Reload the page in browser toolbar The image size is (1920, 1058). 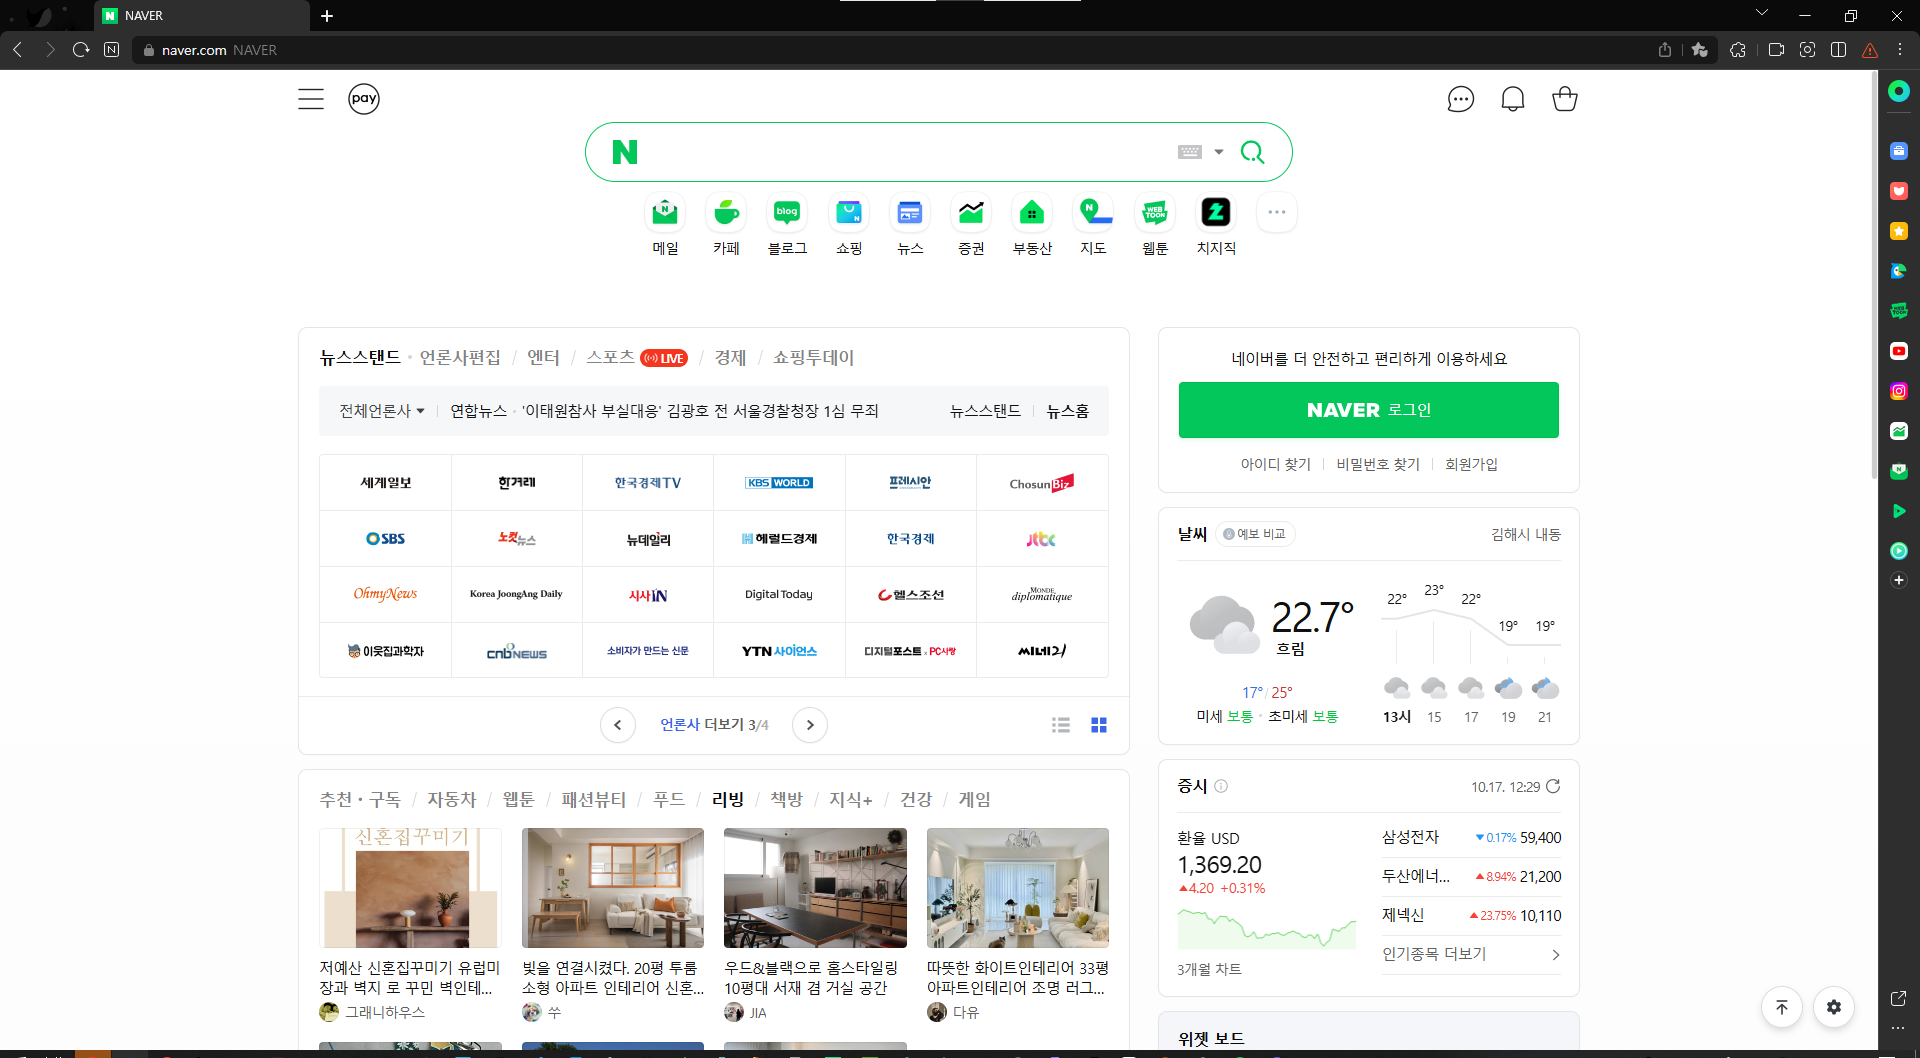[x=81, y=49]
